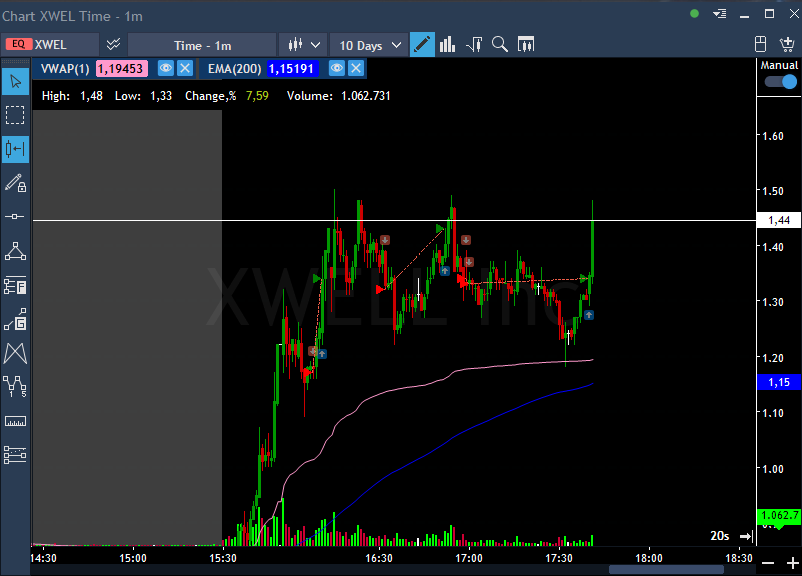
Task: Select the Gann fan pattern tool
Action: click(15, 353)
